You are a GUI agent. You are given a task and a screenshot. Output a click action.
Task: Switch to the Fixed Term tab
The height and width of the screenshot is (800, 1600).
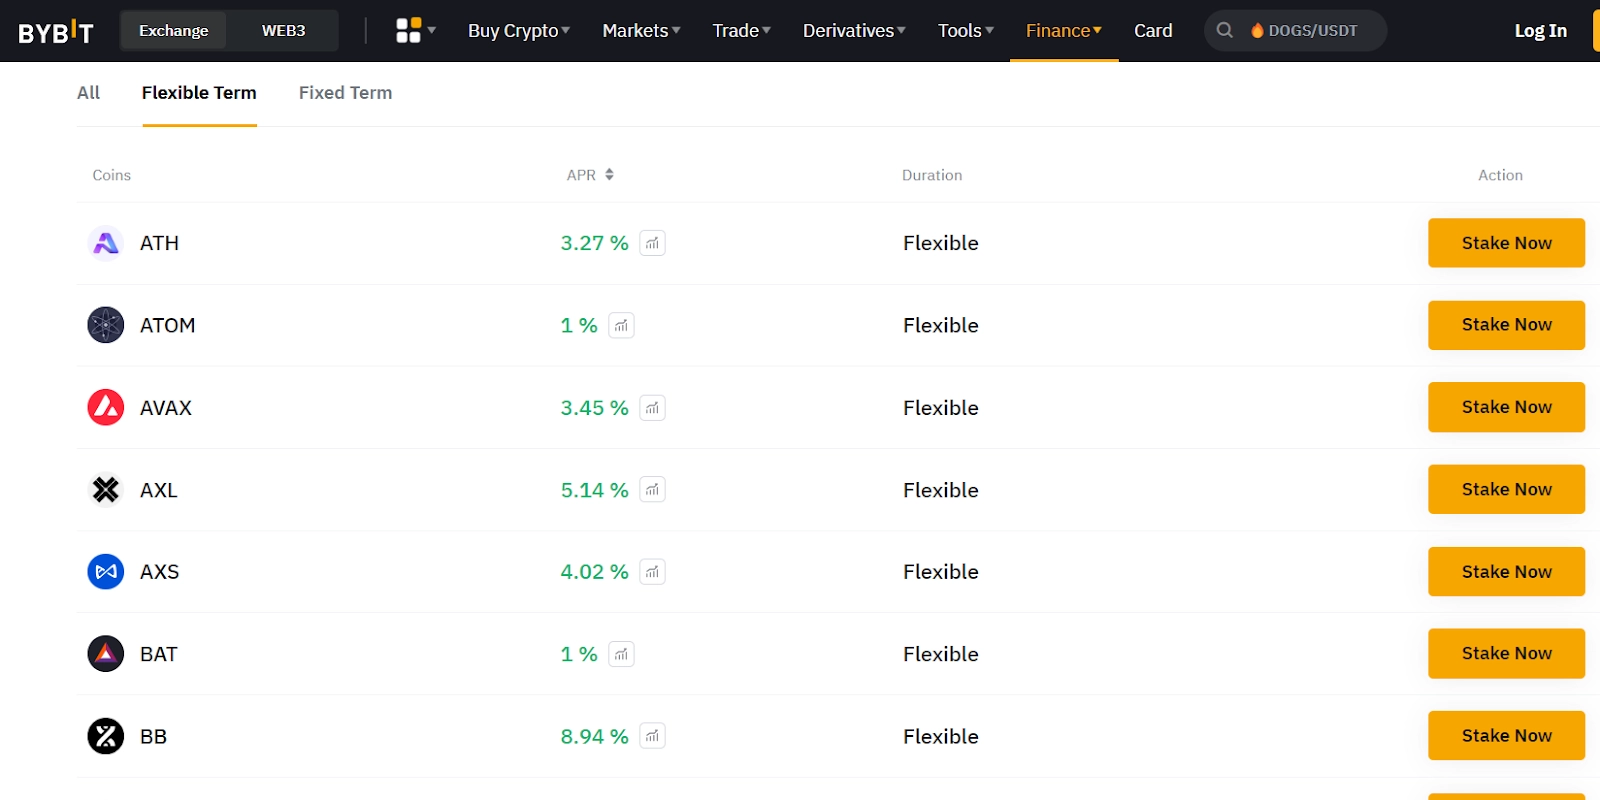[x=345, y=93]
